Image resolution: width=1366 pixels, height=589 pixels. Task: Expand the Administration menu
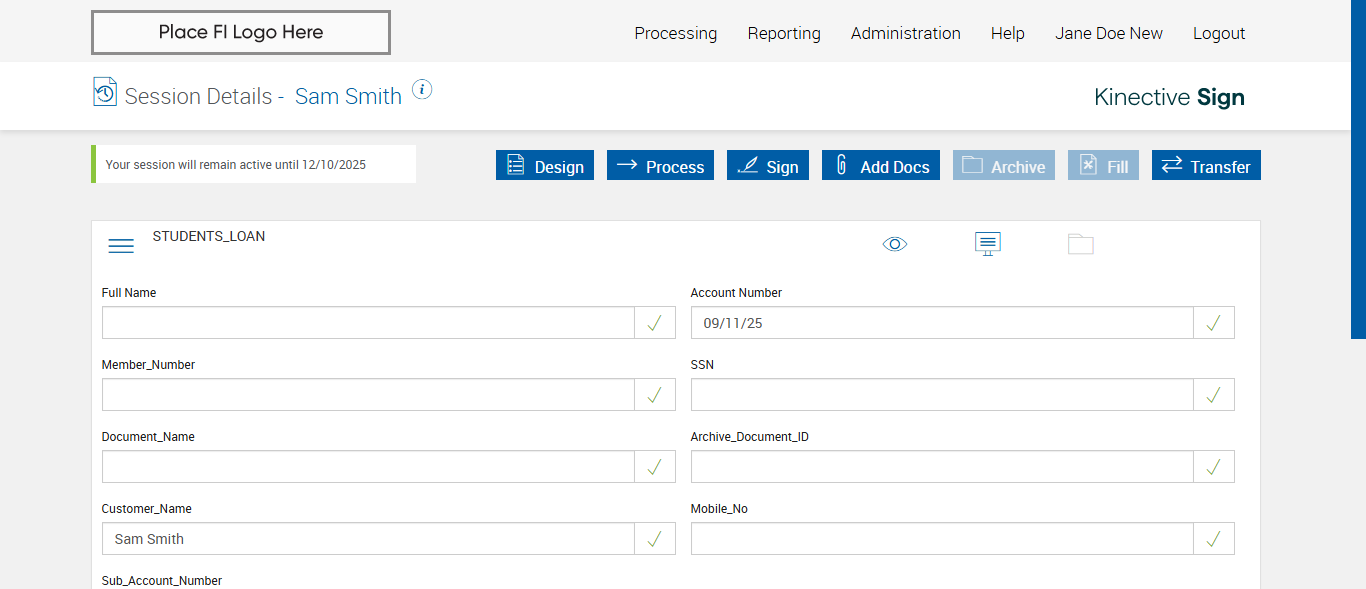pos(906,33)
